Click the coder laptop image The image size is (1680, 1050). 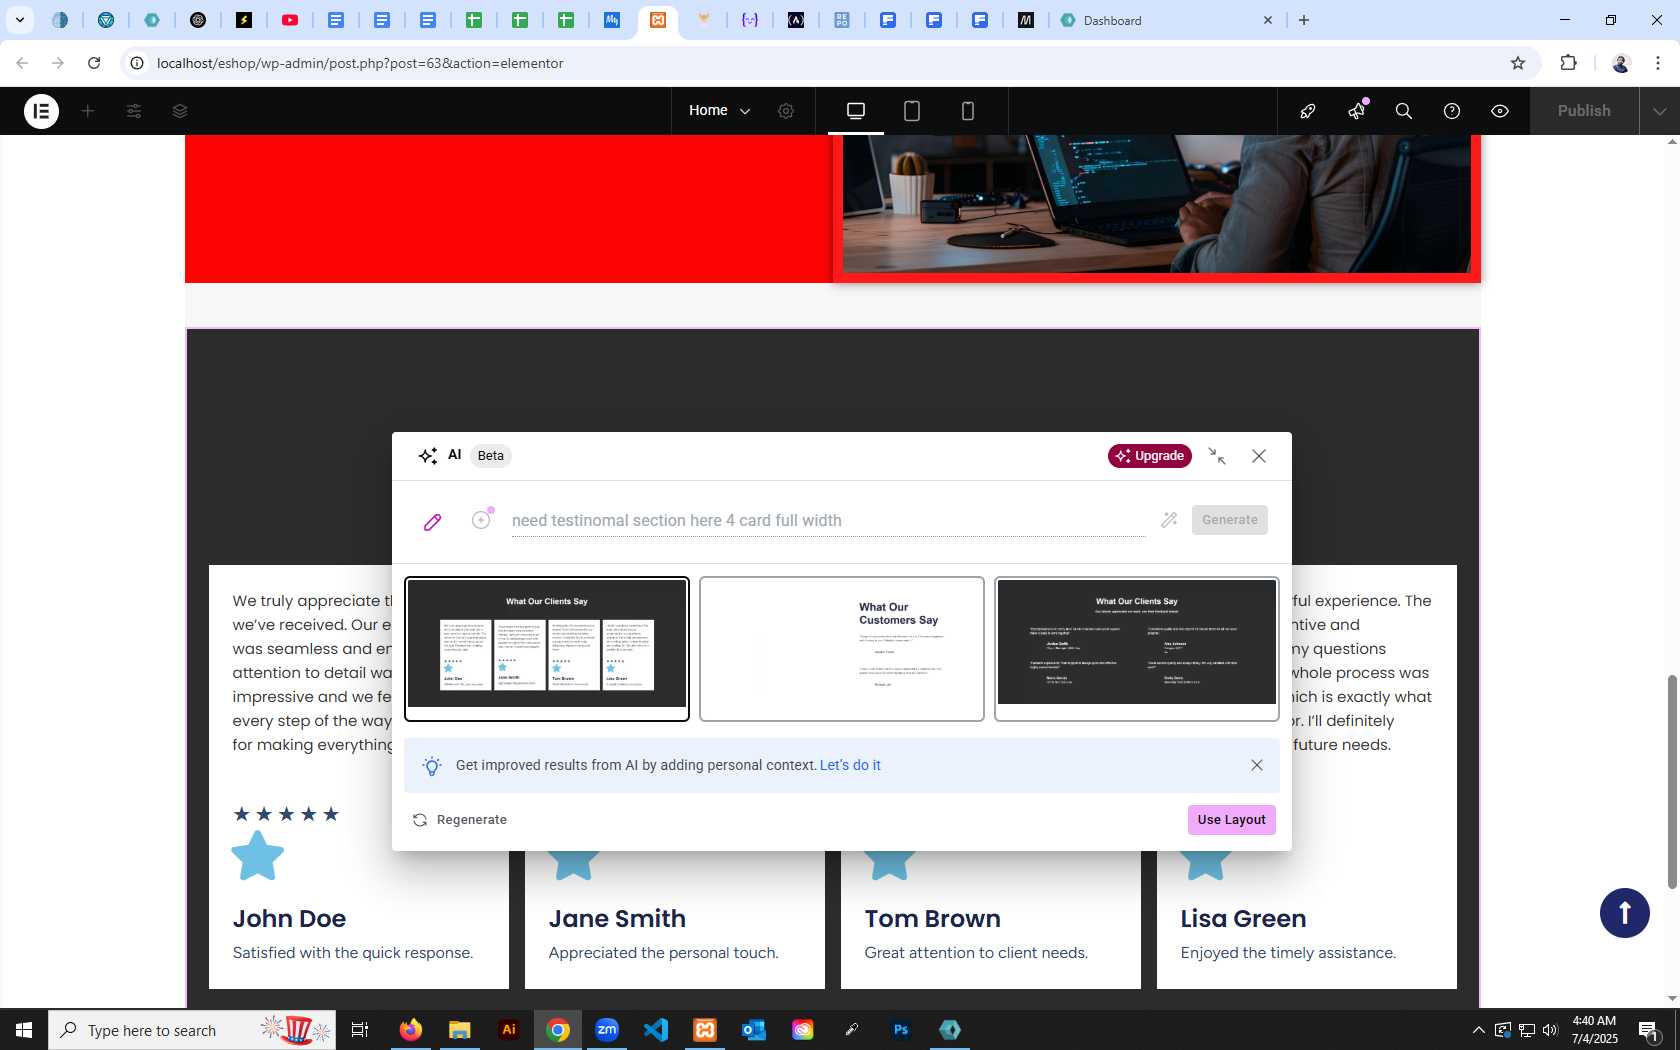point(1157,204)
